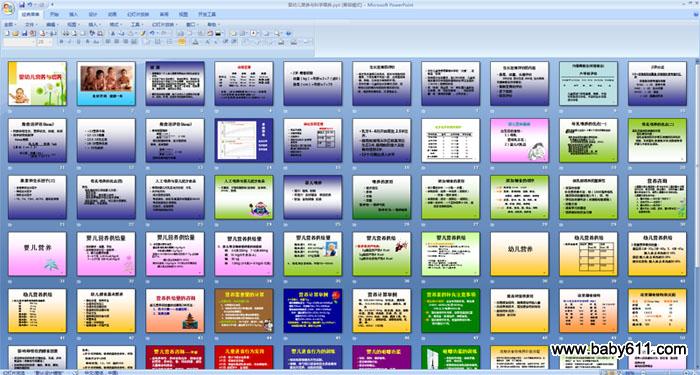The height and width of the screenshot is (375, 700).
Task: Open the 帮助 menu in classic menu bar
Action: click(x=213, y=25)
